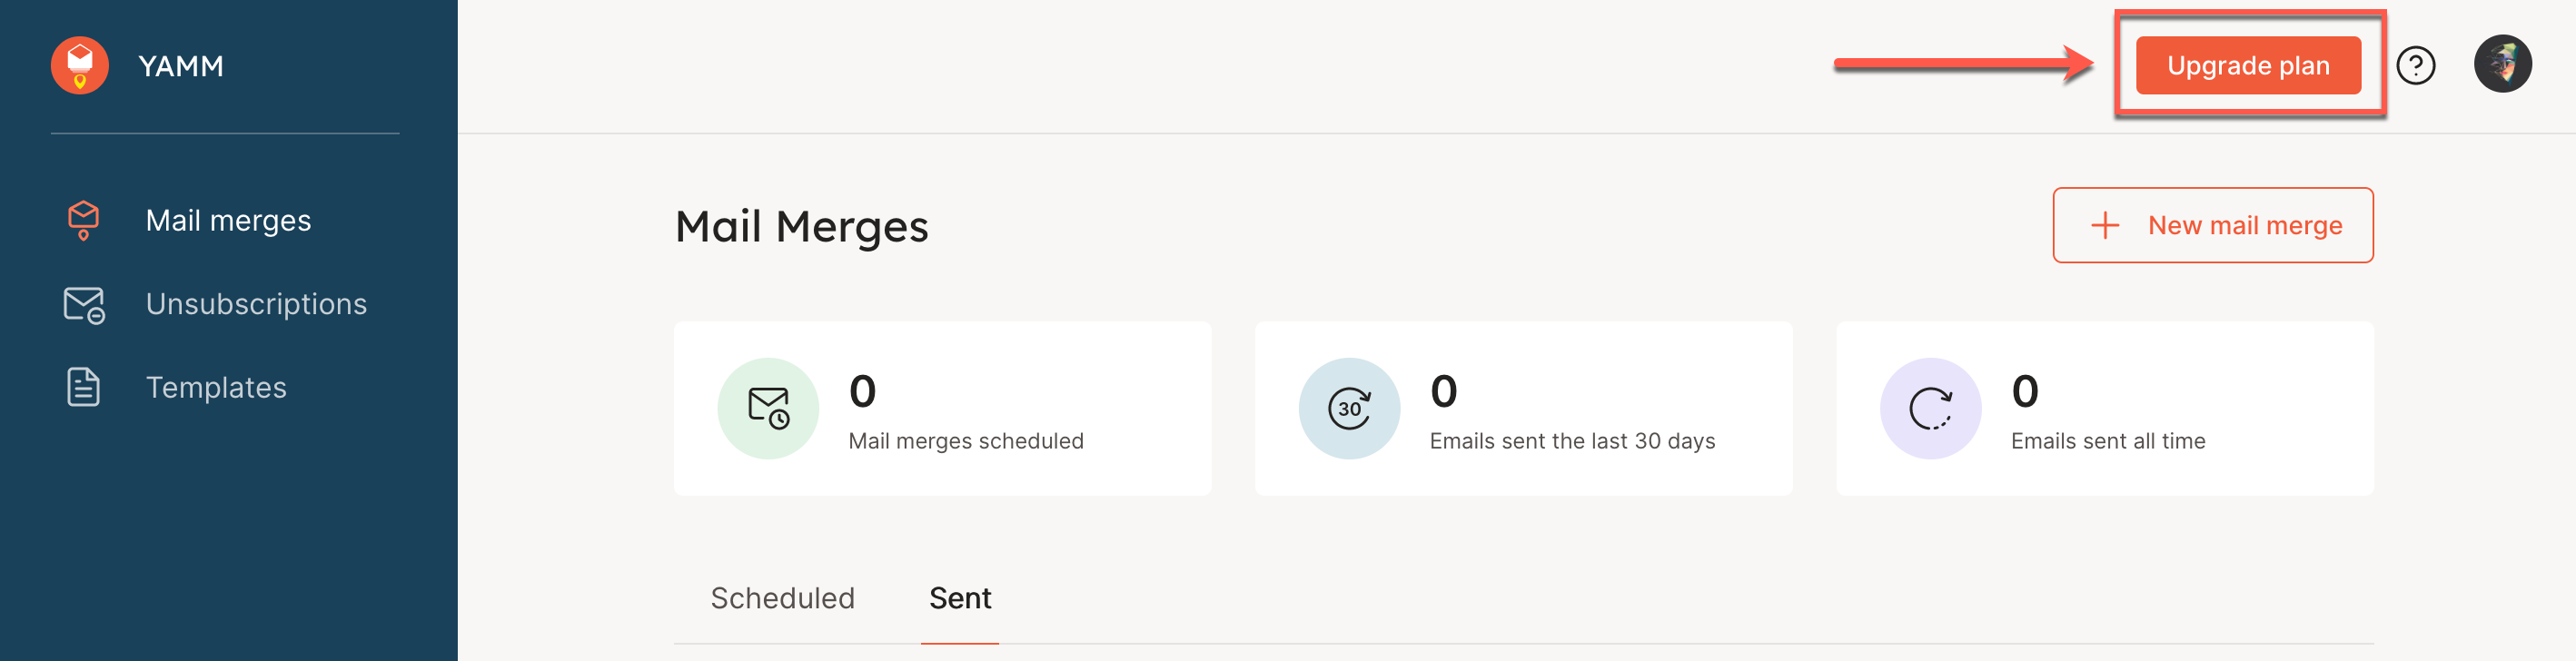Click the 30 days sent icon
2576x661 pixels.
[1349, 408]
